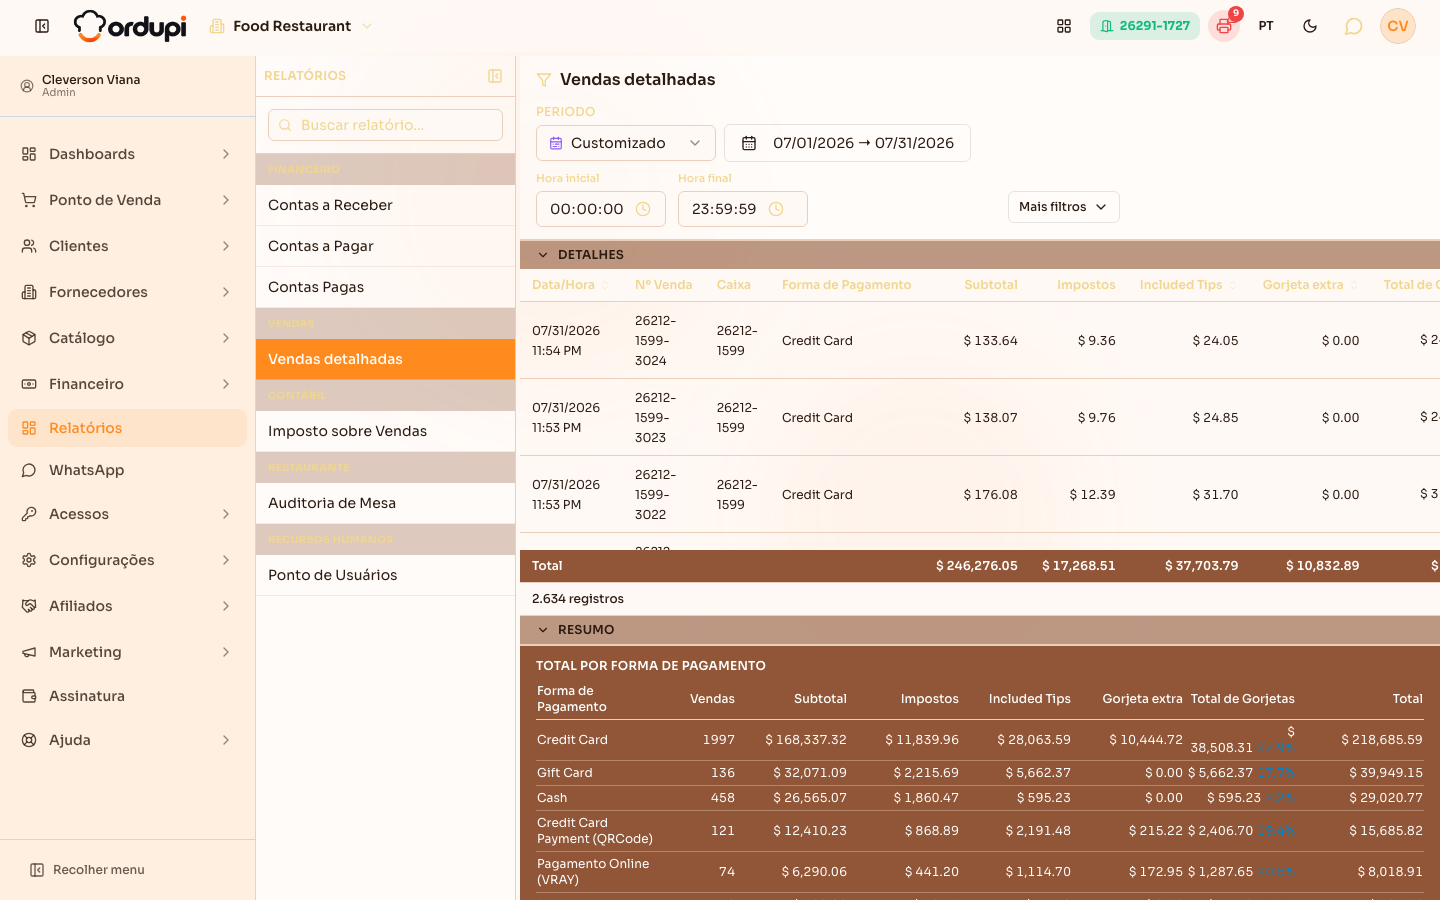The width and height of the screenshot is (1440, 900).
Task: Click the Hora inicial 00:00:00 field
Action: [601, 209]
